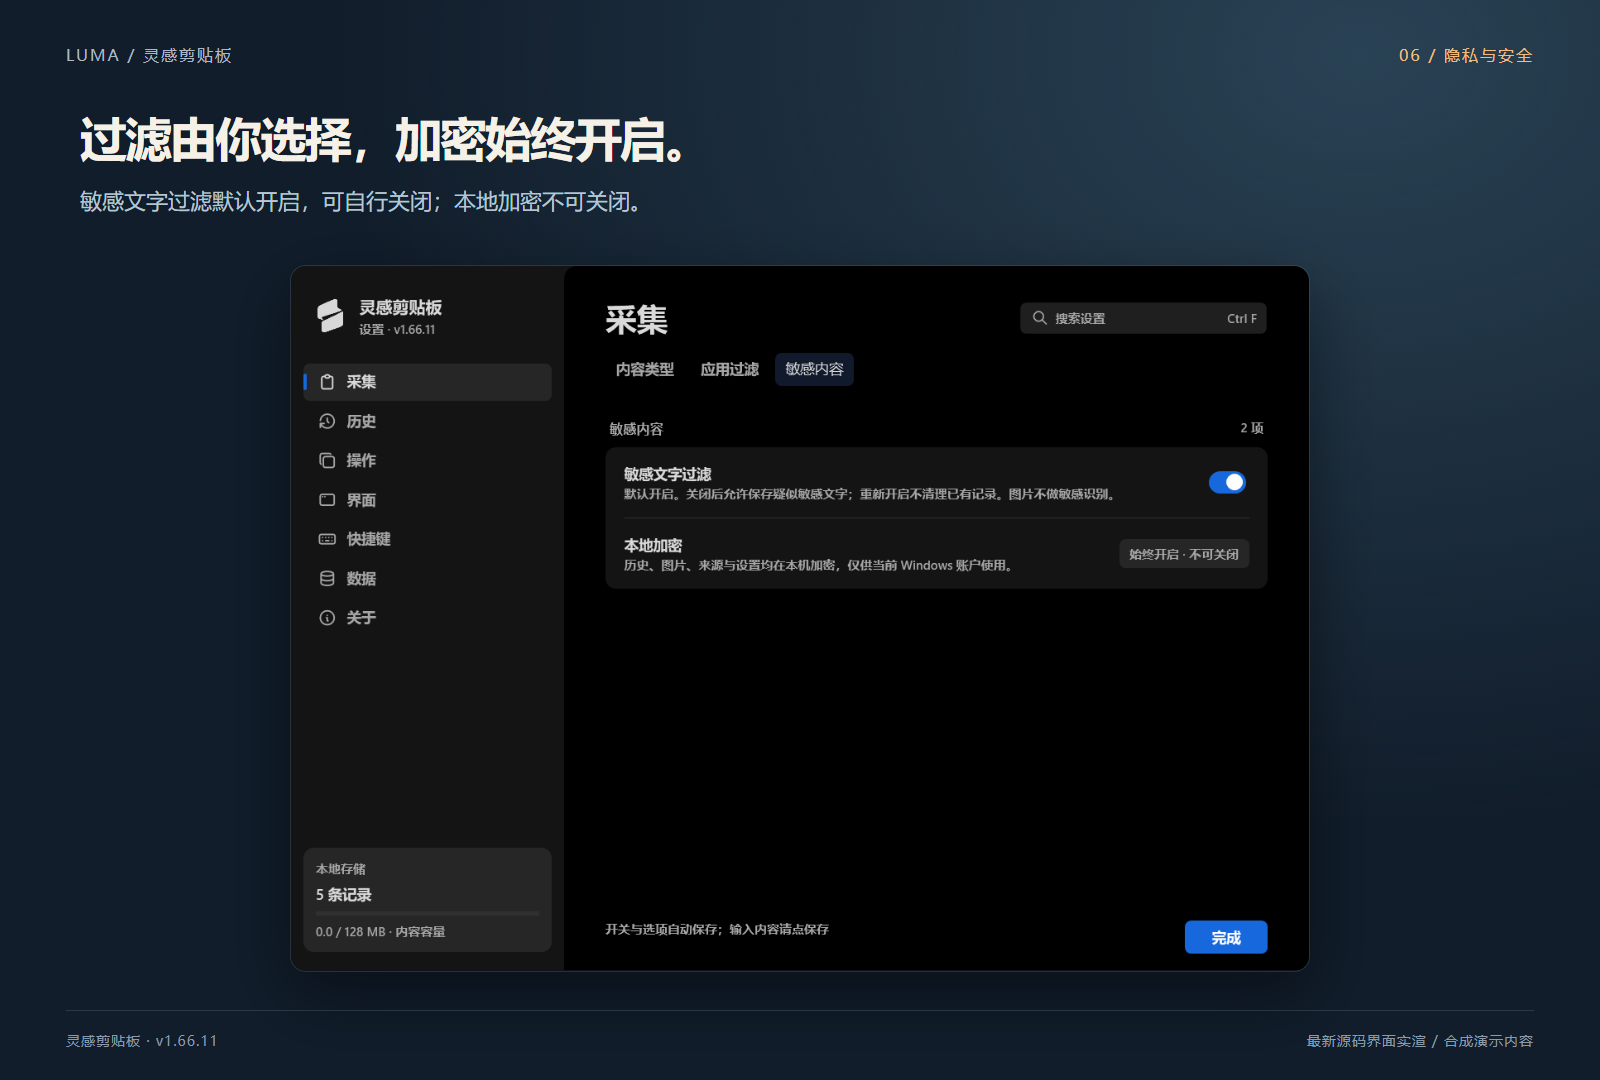Image resolution: width=1600 pixels, height=1080 pixels.
Task: Click the 完成 button
Action: pyautogui.click(x=1226, y=937)
